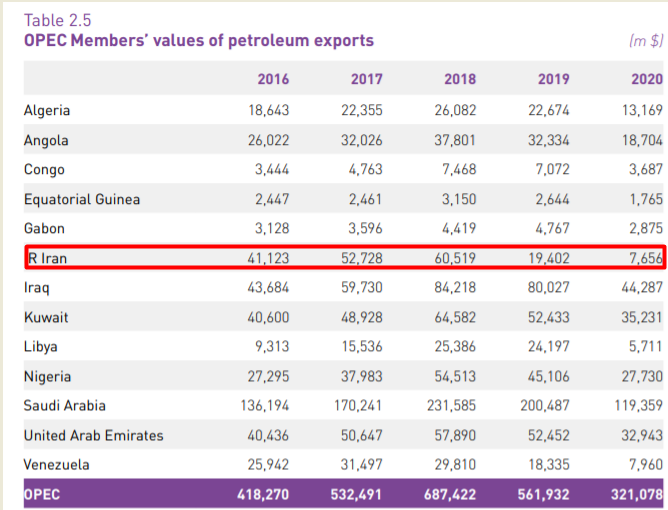Screen dimensions: 668x510
Task: Select the IR Iran row label
Action: [x=47, y=258]
